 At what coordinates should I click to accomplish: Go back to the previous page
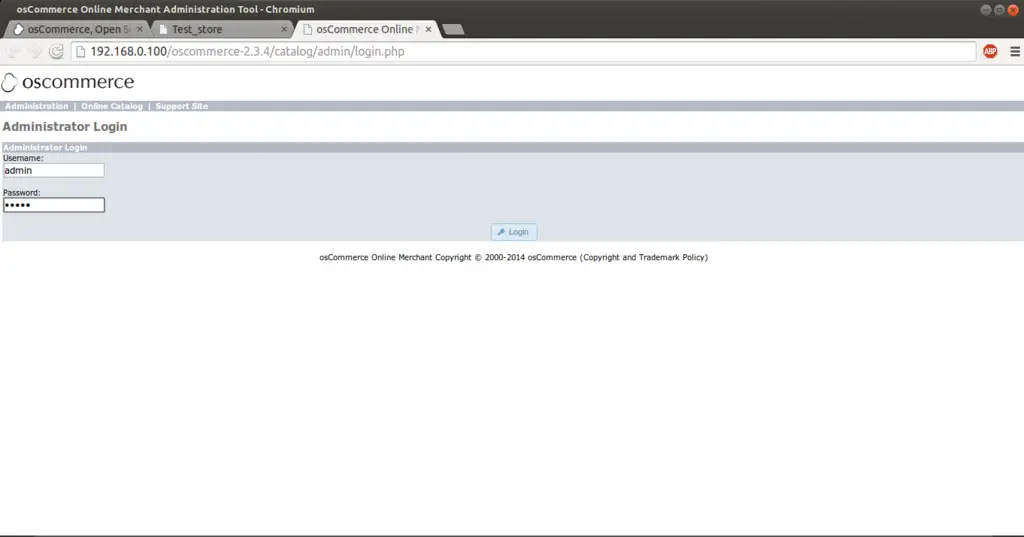point(13,52)
